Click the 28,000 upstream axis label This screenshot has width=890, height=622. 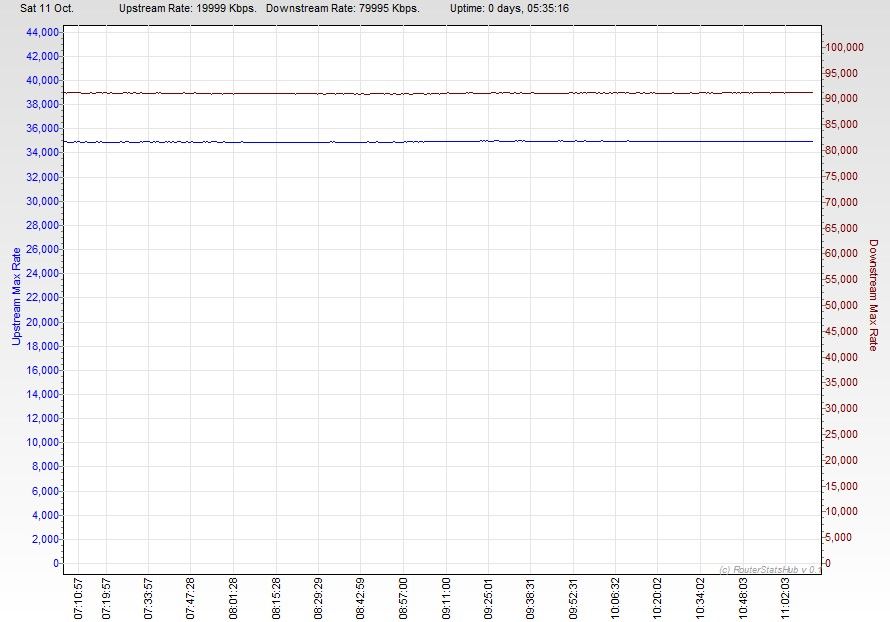point(42,225)
